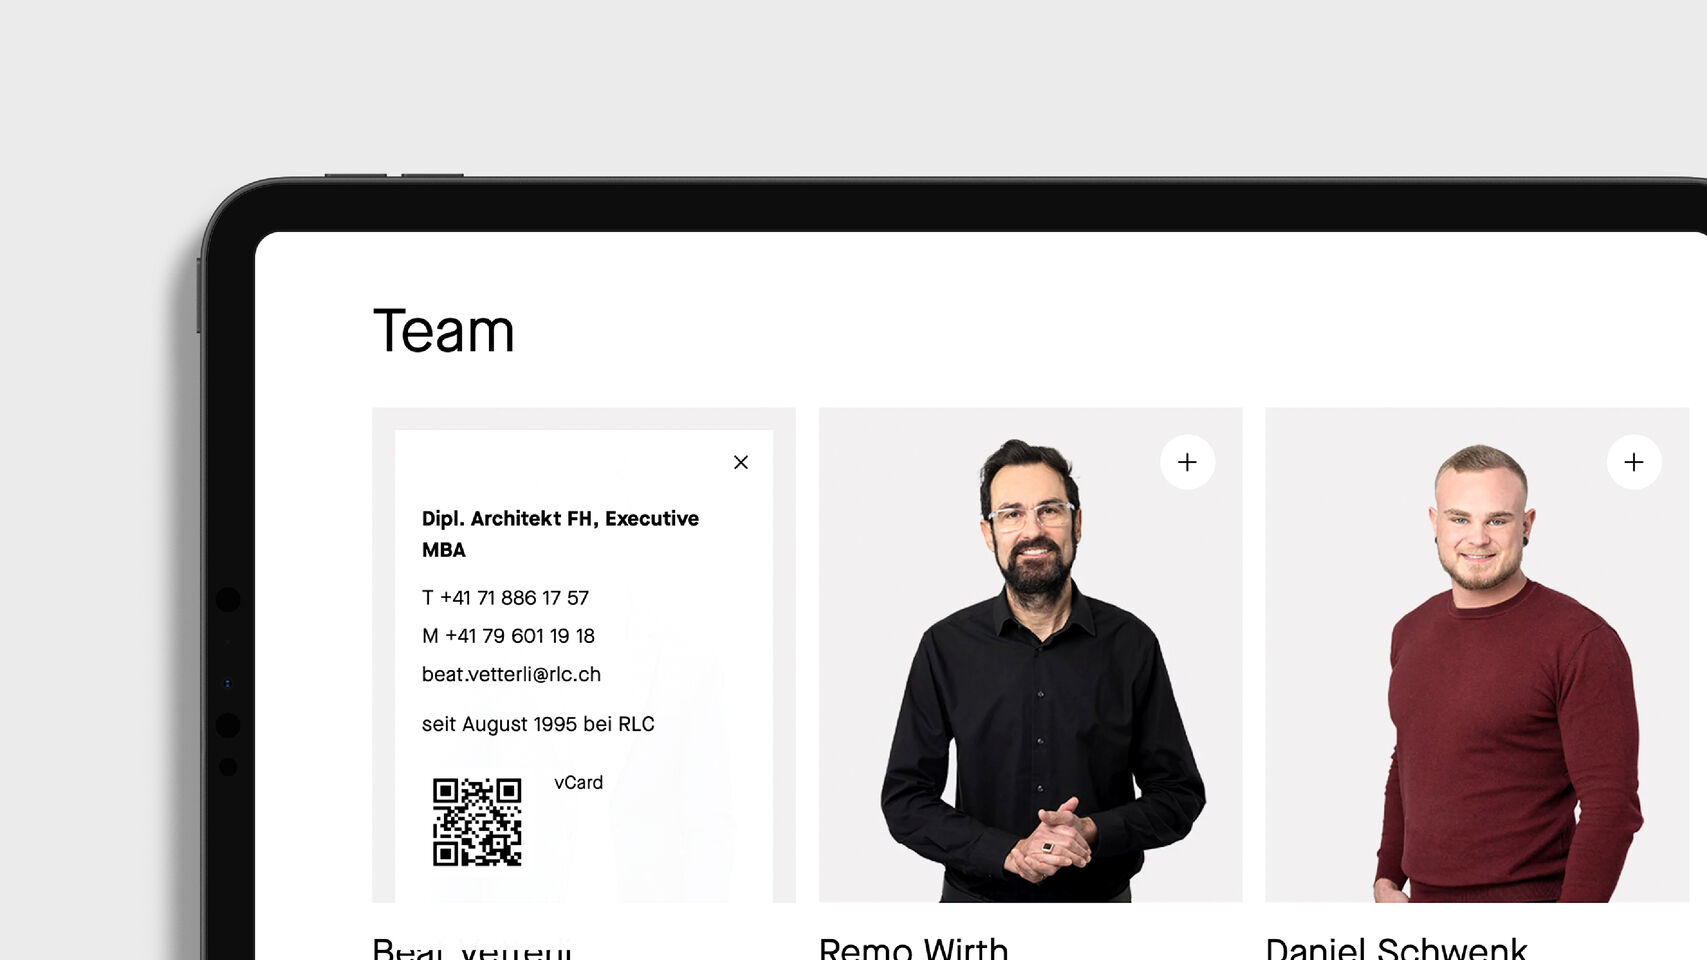Select text 'seit August 1995 bei RLC'
This screenshot has height=960, width=1707.
tap(538, 724)
